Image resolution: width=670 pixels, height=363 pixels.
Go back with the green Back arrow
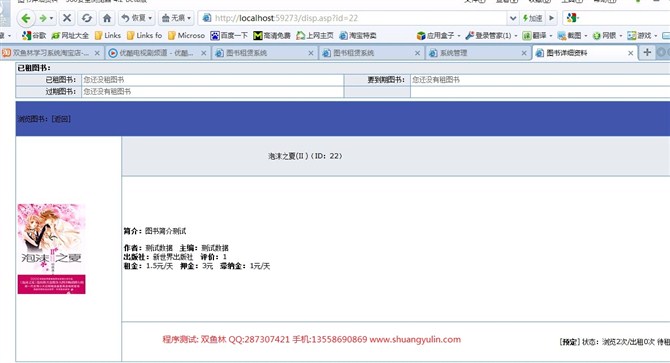(x=26, y=18)
